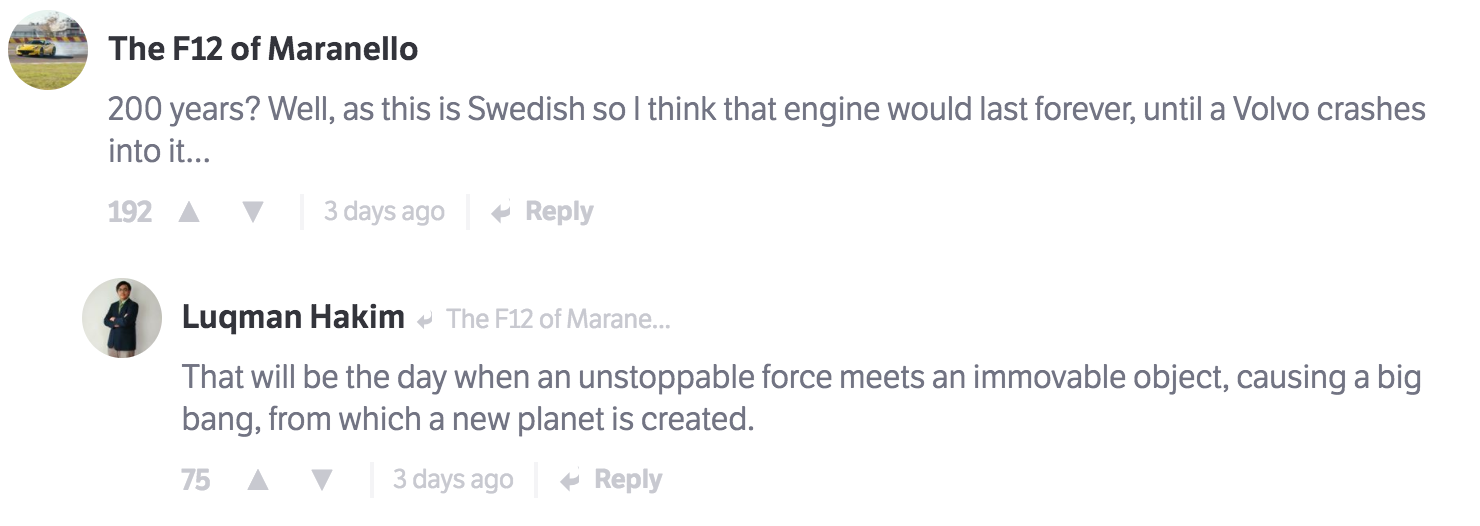Open The F12 of Maranello's car avatar

(48, 50)
